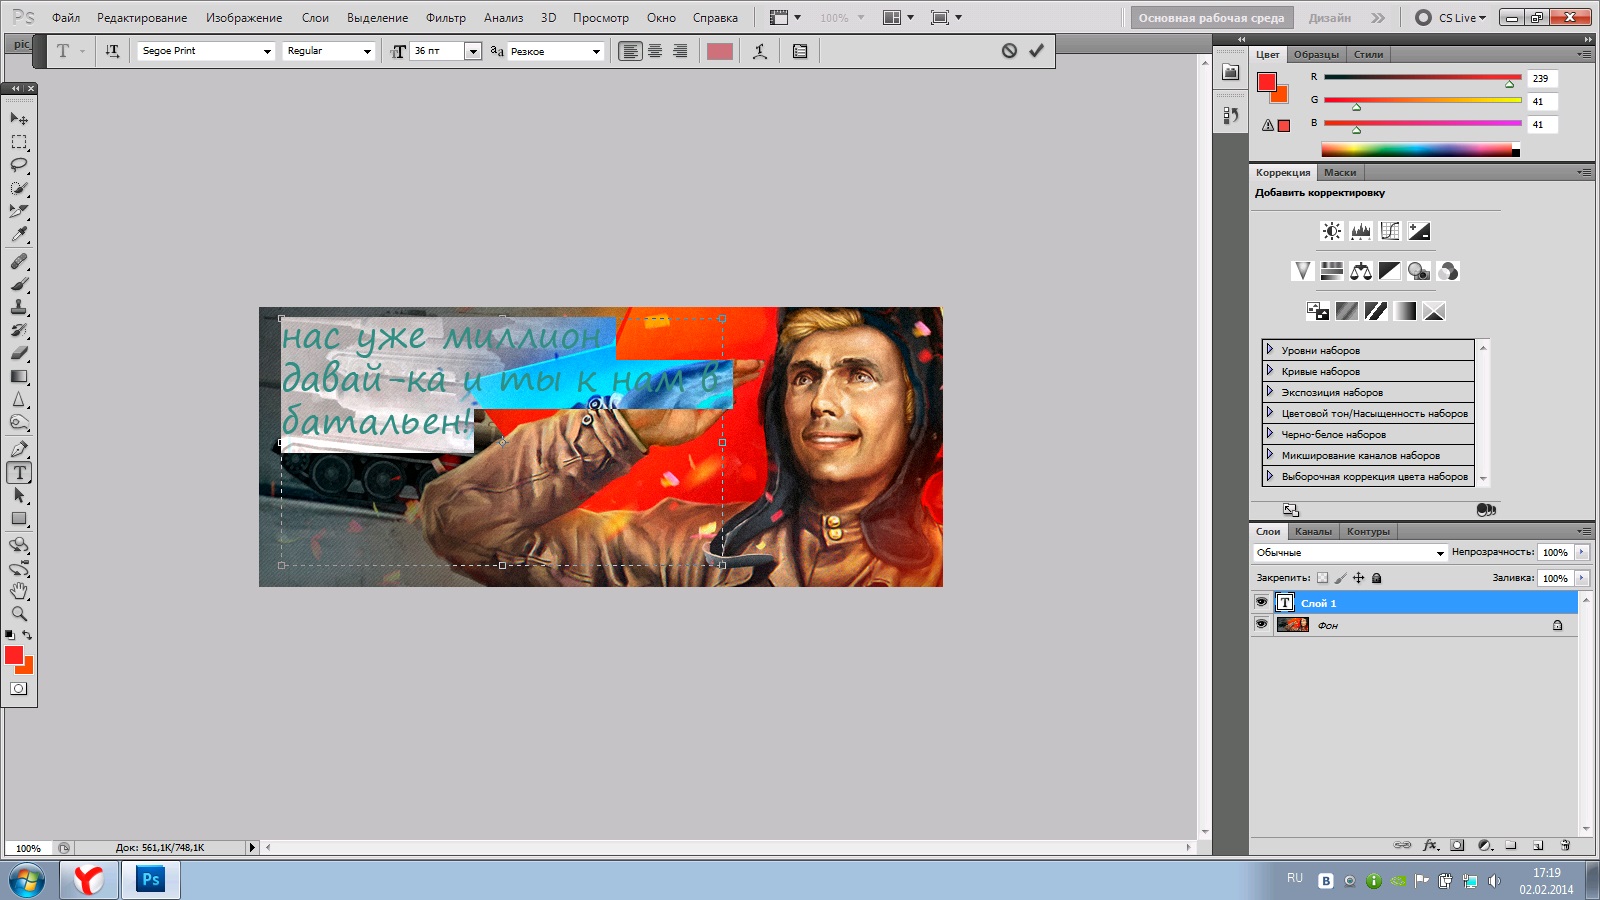This screenshot has height=900, width=1600.
Task: Commit text edits with the checkmark
Action: tap(1036, 51)
